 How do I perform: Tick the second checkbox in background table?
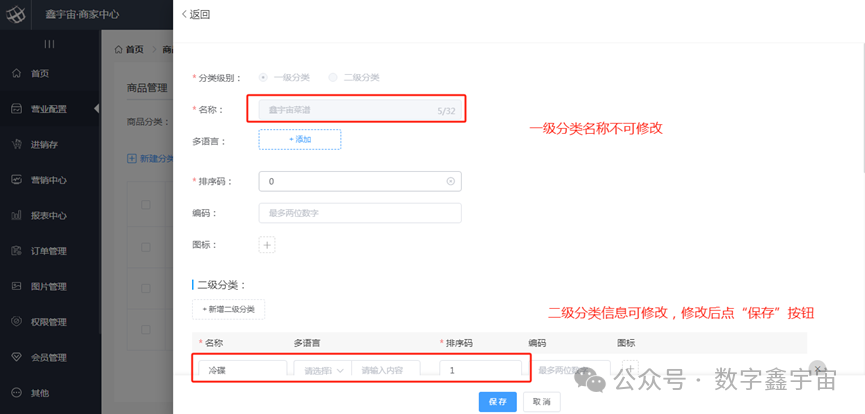tap(146, 247)
